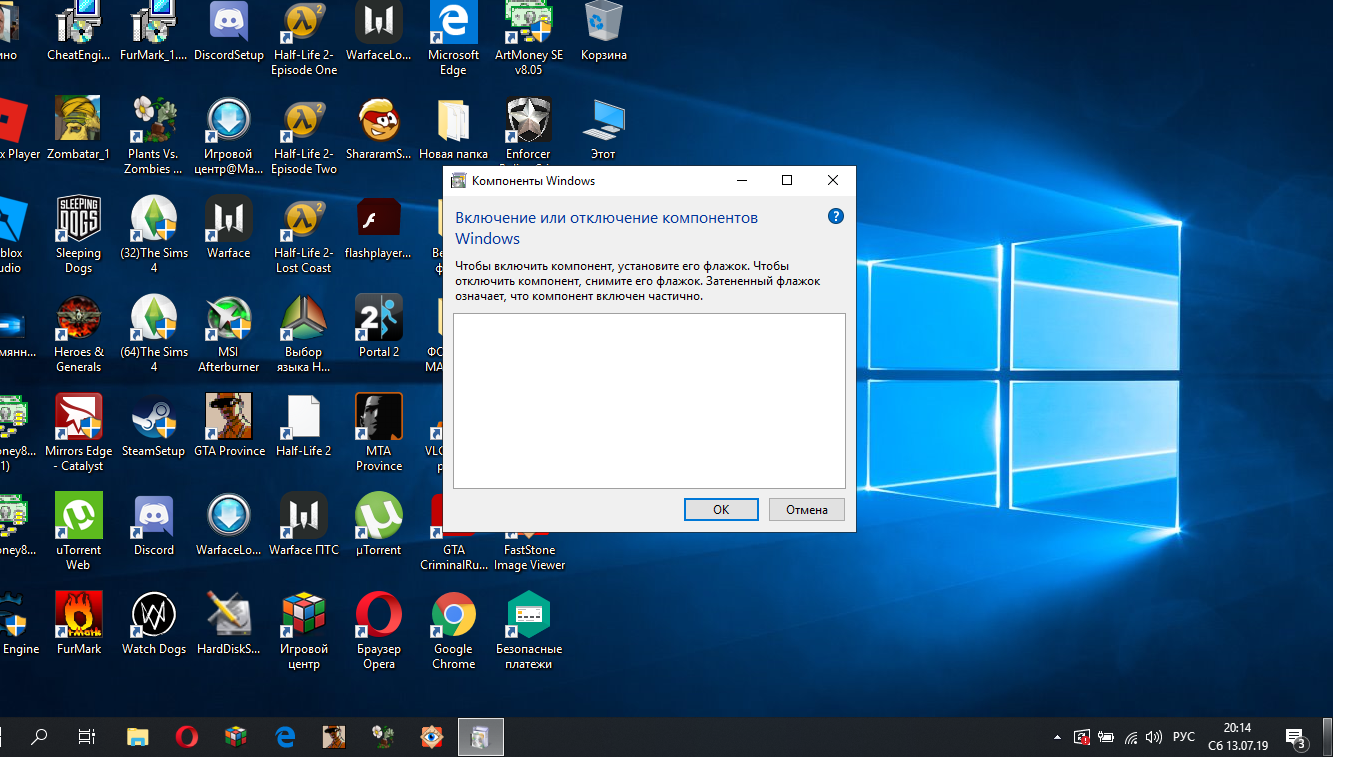Image resolution: width=1366 pixels, height=768 pixels.
Task: Select the ShararamS... desktop icon
Action: (379, 129)
